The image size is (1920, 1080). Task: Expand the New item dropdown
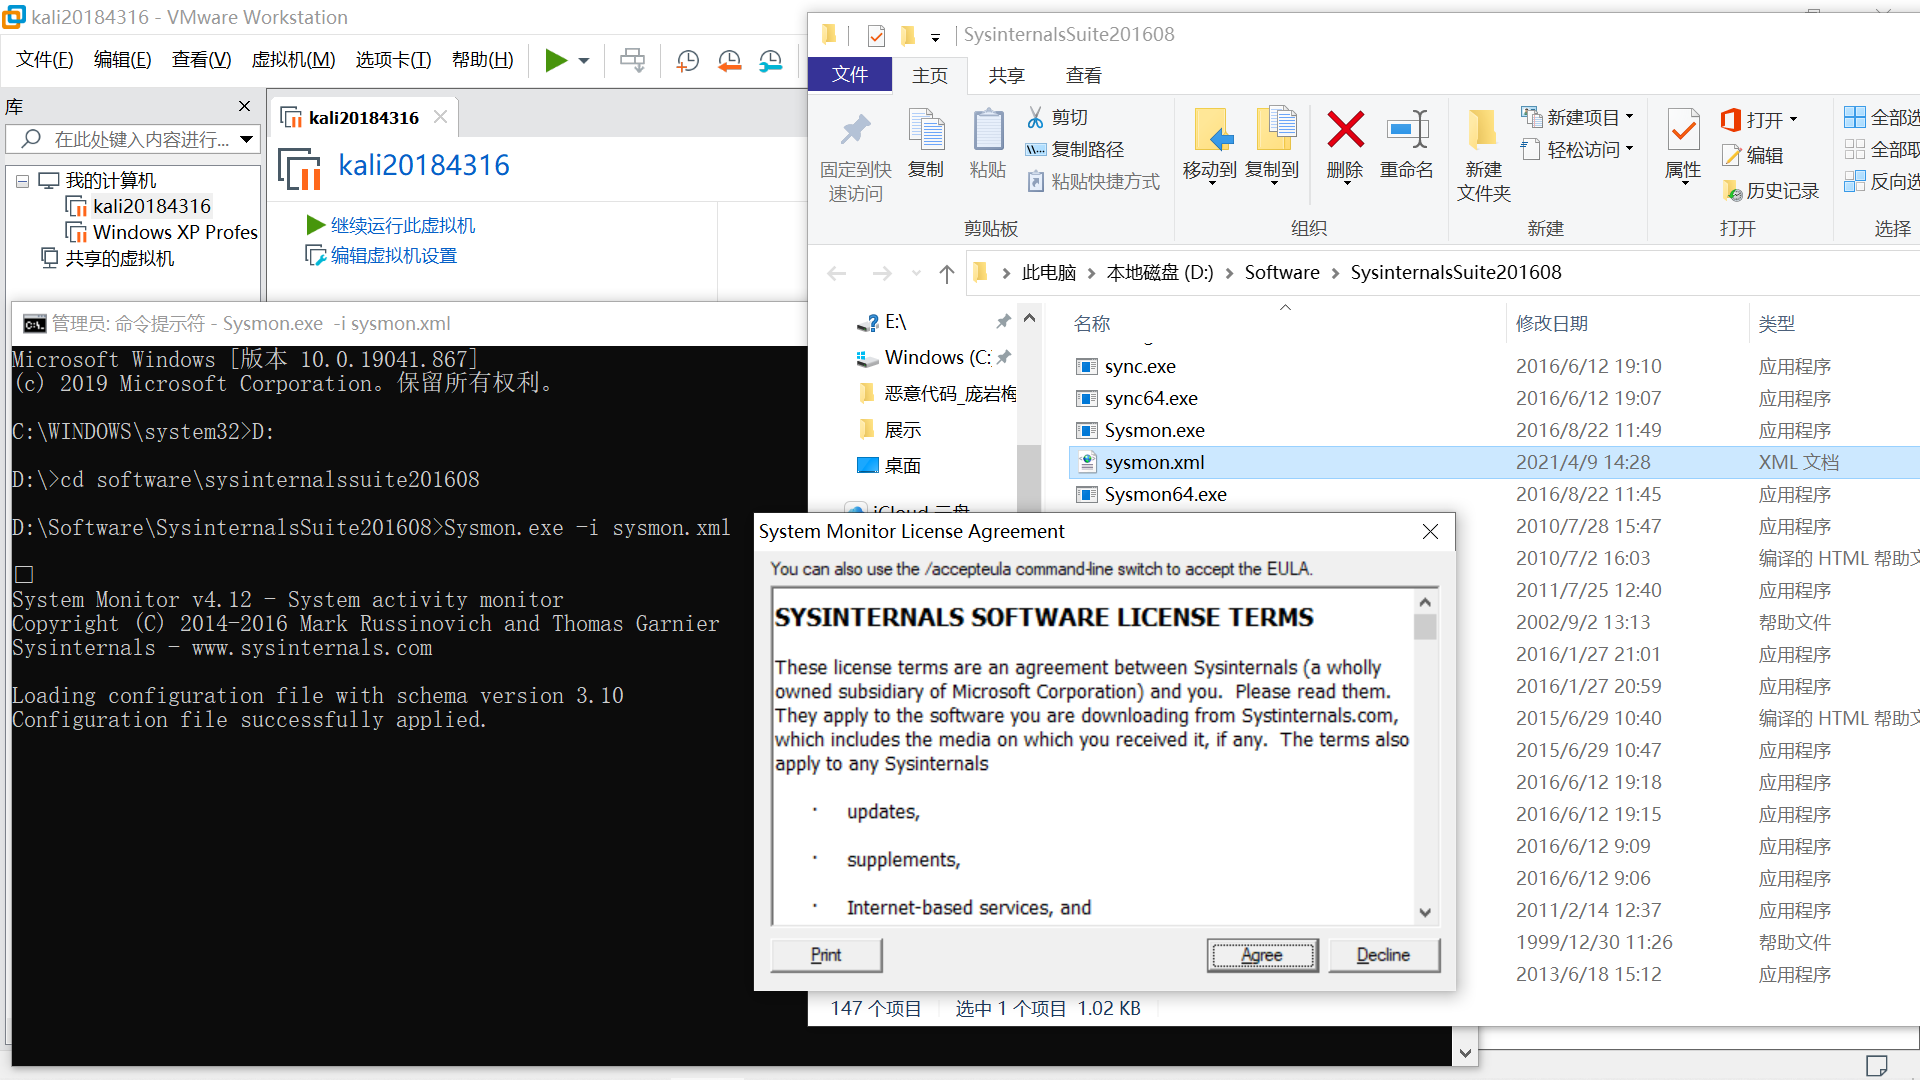(1629, 117)
